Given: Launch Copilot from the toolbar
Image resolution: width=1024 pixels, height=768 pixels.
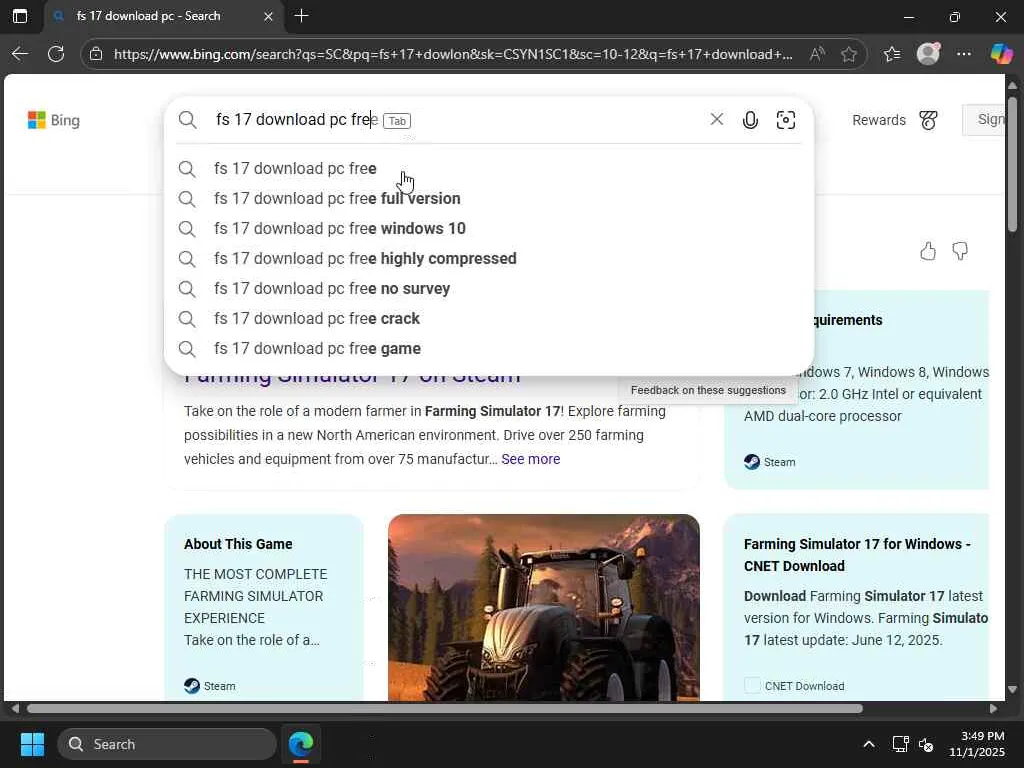Looking at the screenshot, I should coord(1001,54).
